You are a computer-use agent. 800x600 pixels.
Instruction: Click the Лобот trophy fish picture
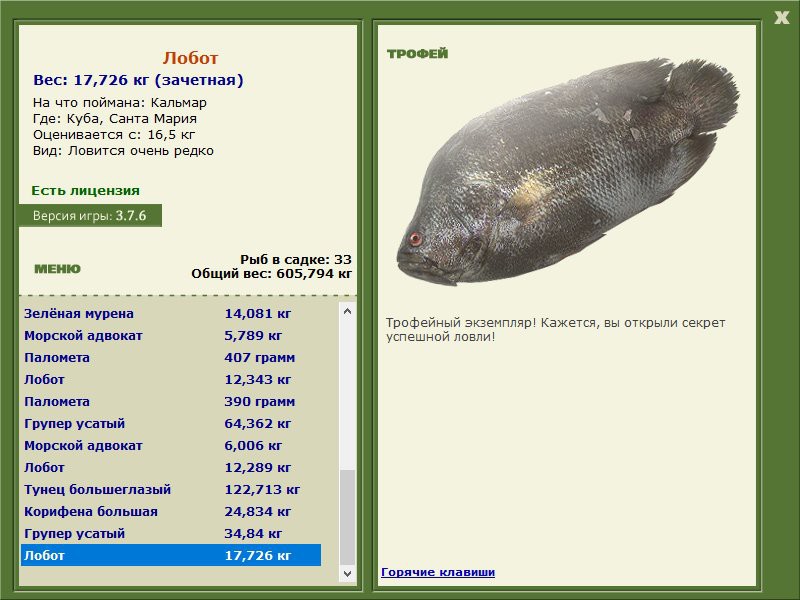[x=568, y=172]
